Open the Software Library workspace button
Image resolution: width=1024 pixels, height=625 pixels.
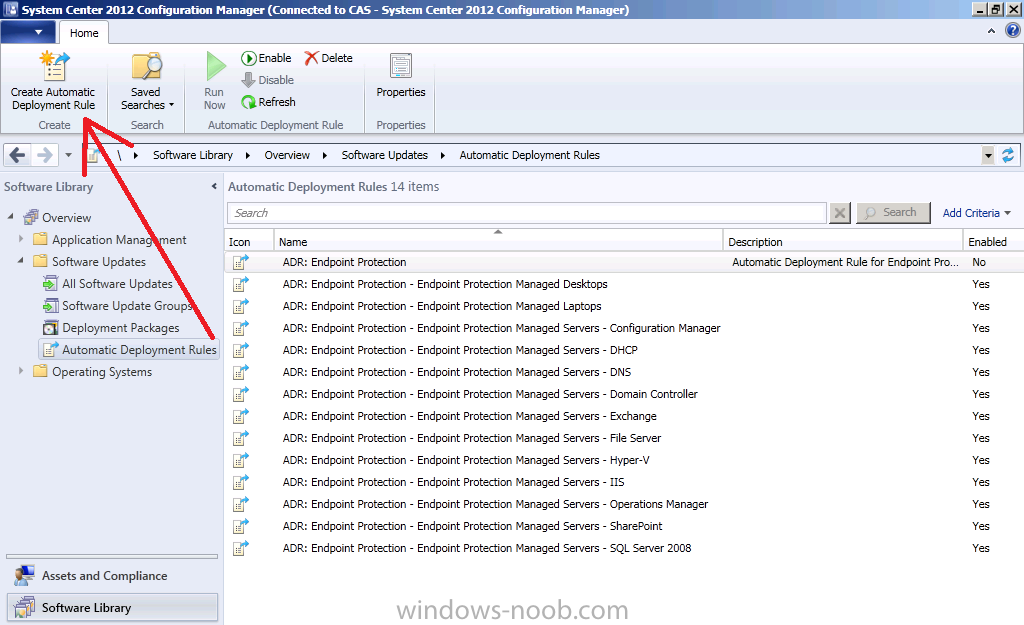tap(112, 607)
